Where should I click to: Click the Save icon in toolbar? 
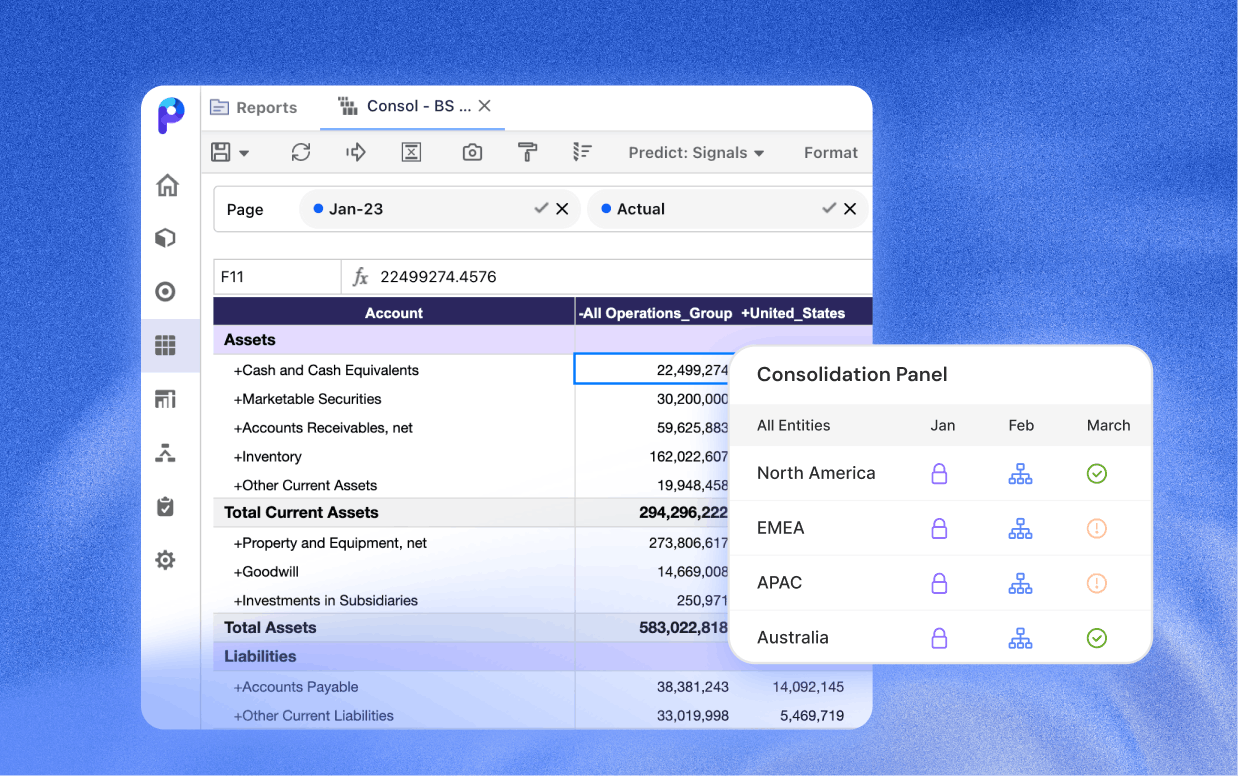(221, 152)
